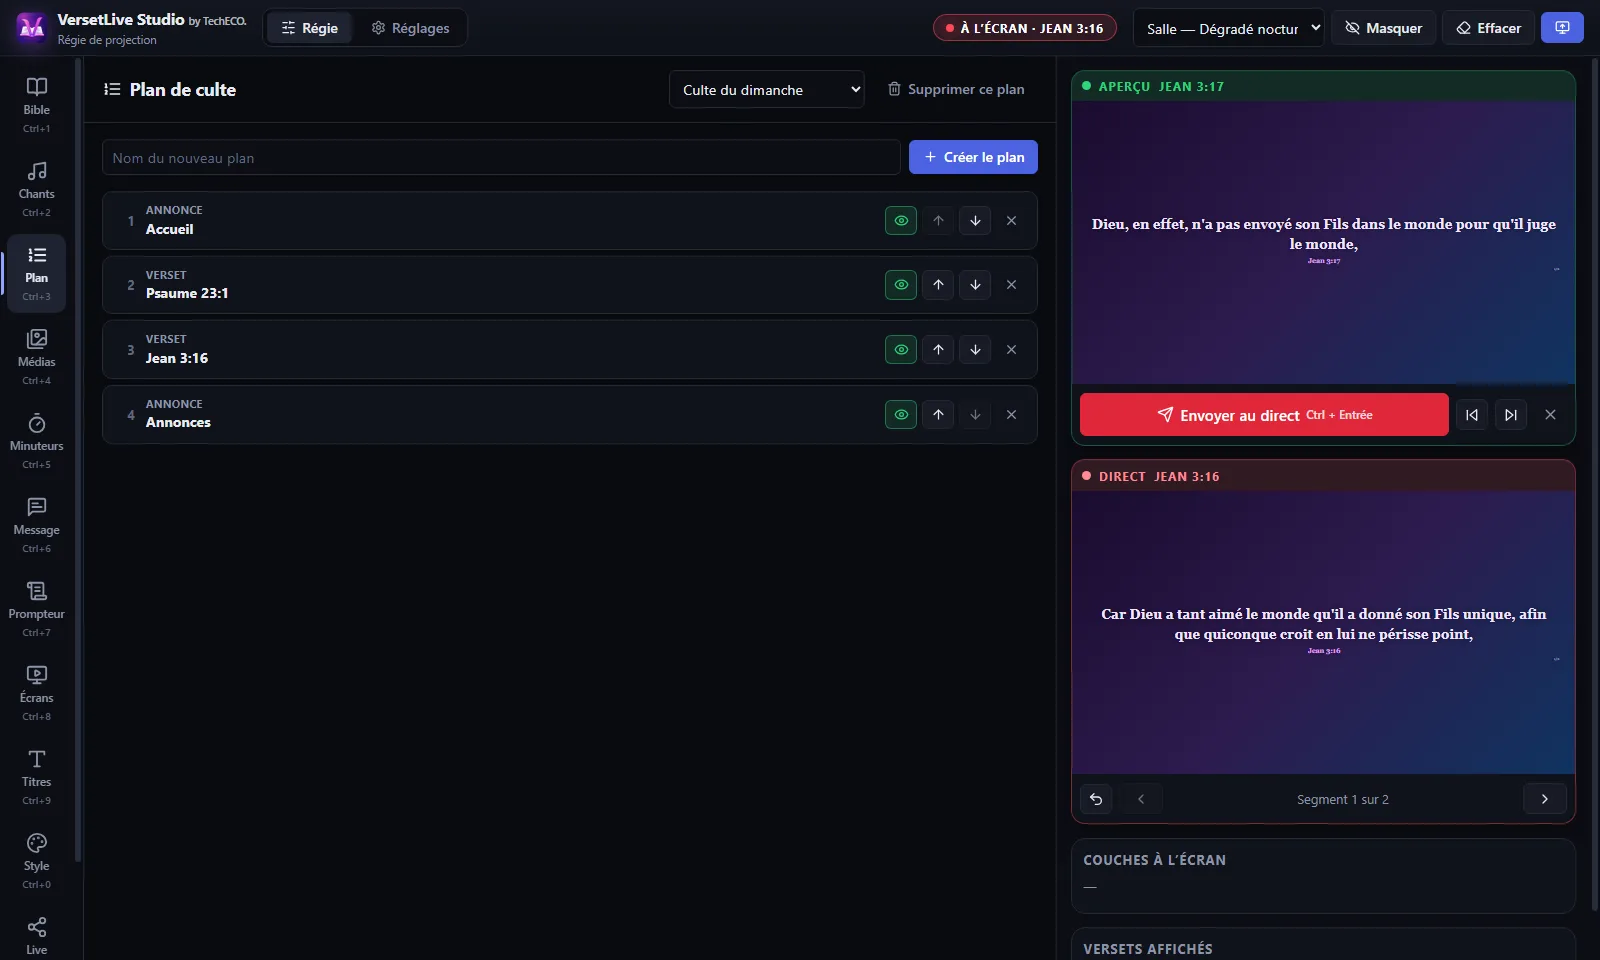
Task: Remove the Annonces item from plan
Action: pos(1012,415)
